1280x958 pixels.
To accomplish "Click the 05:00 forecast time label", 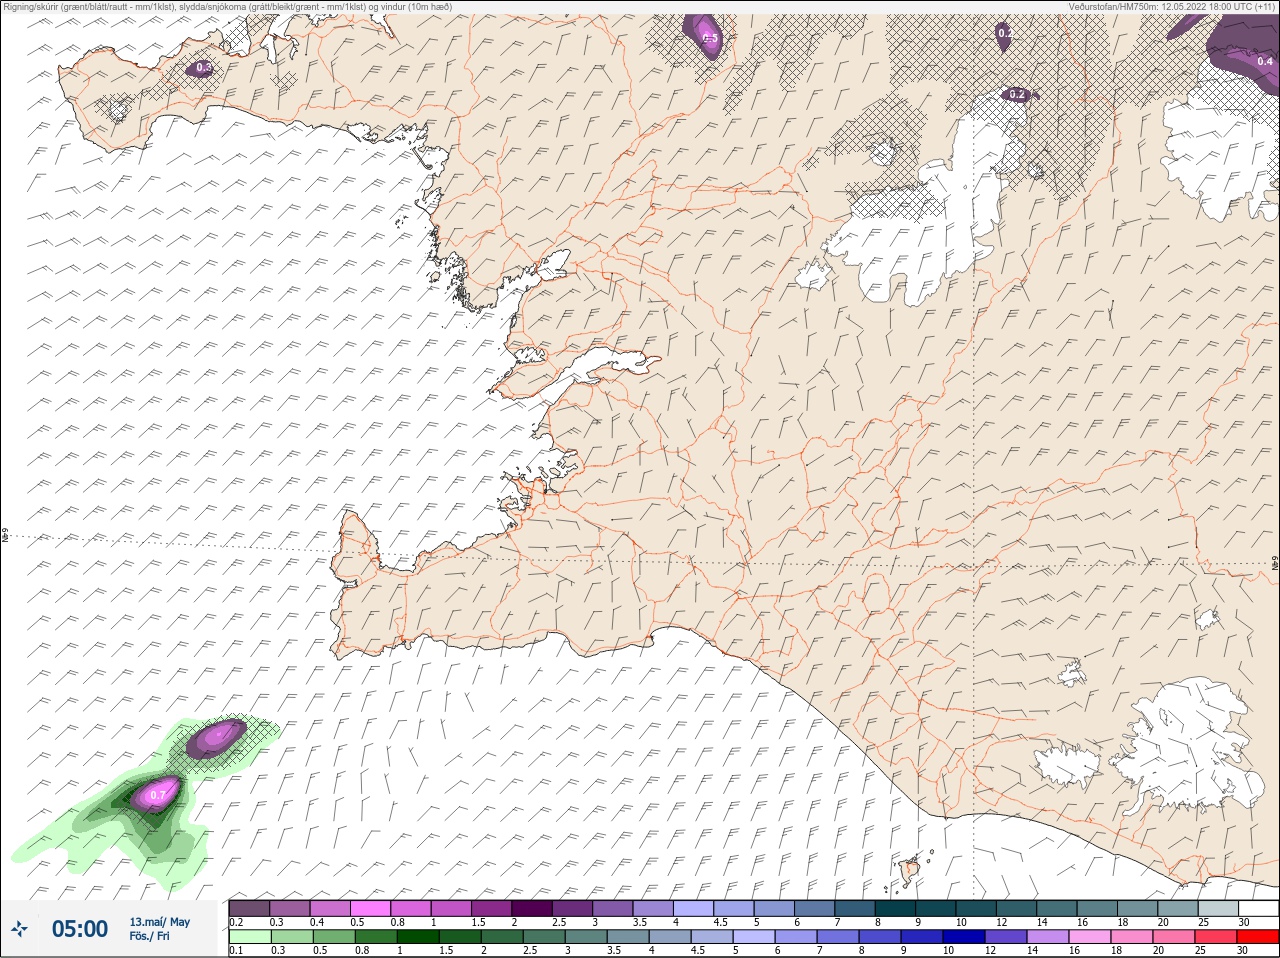I will click(80, 929).
